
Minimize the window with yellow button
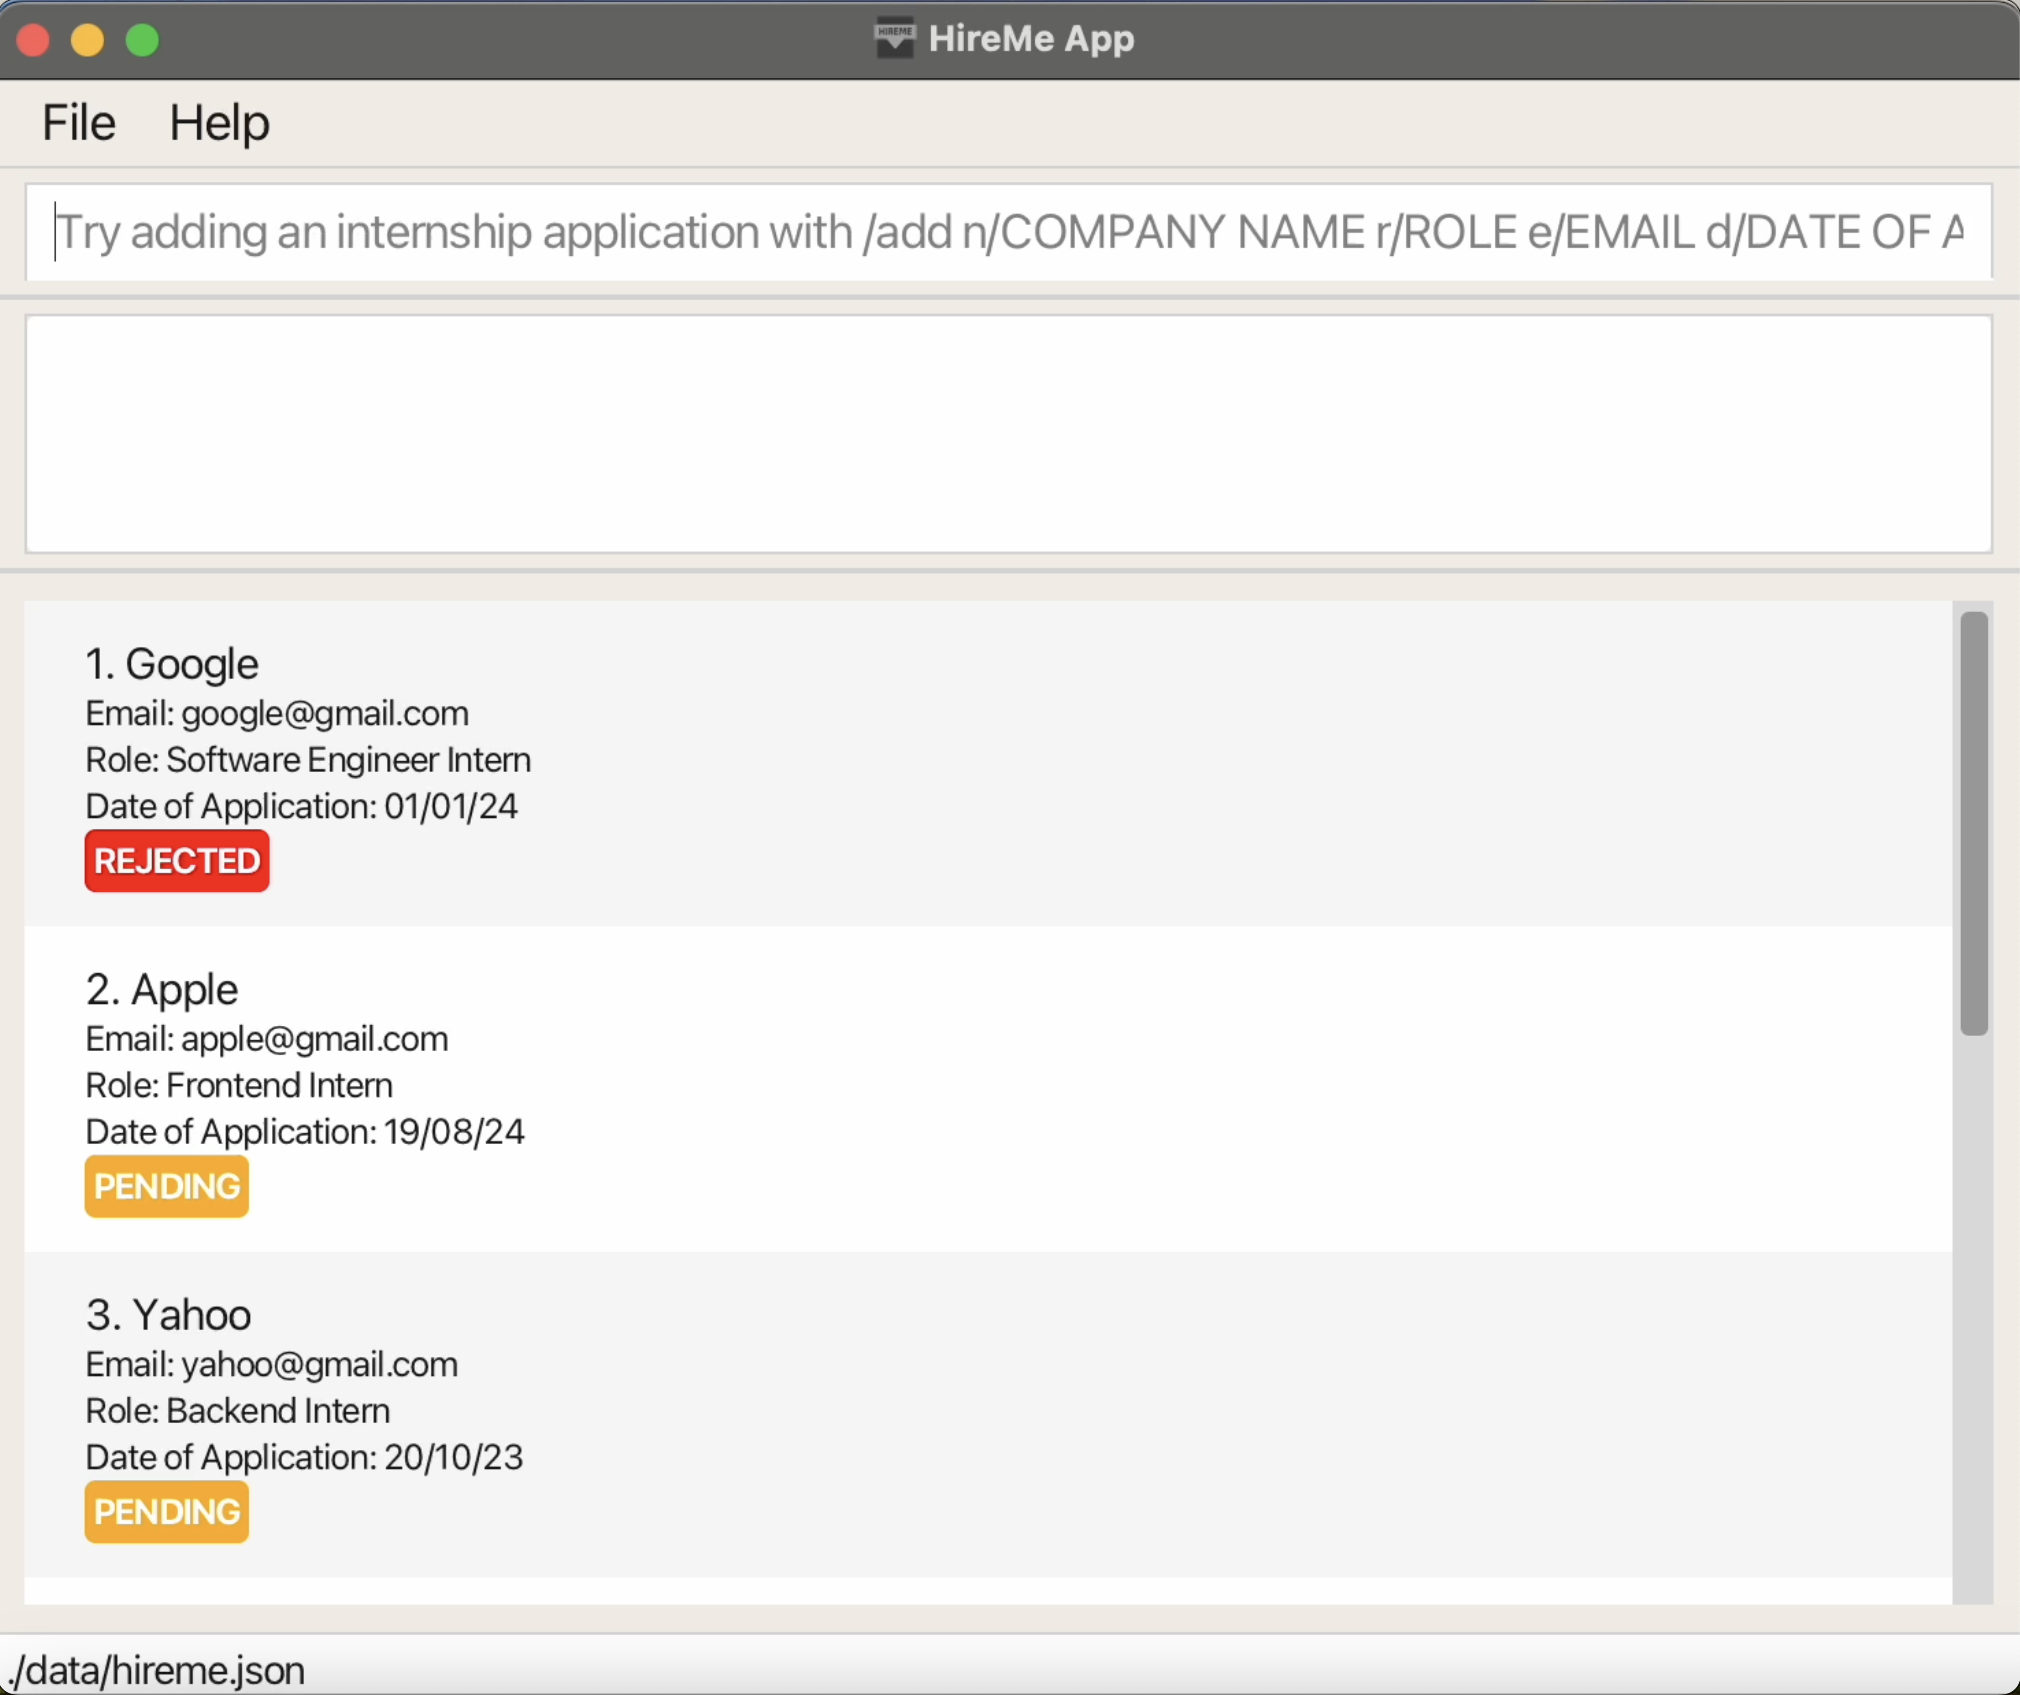tap(88, 40)
